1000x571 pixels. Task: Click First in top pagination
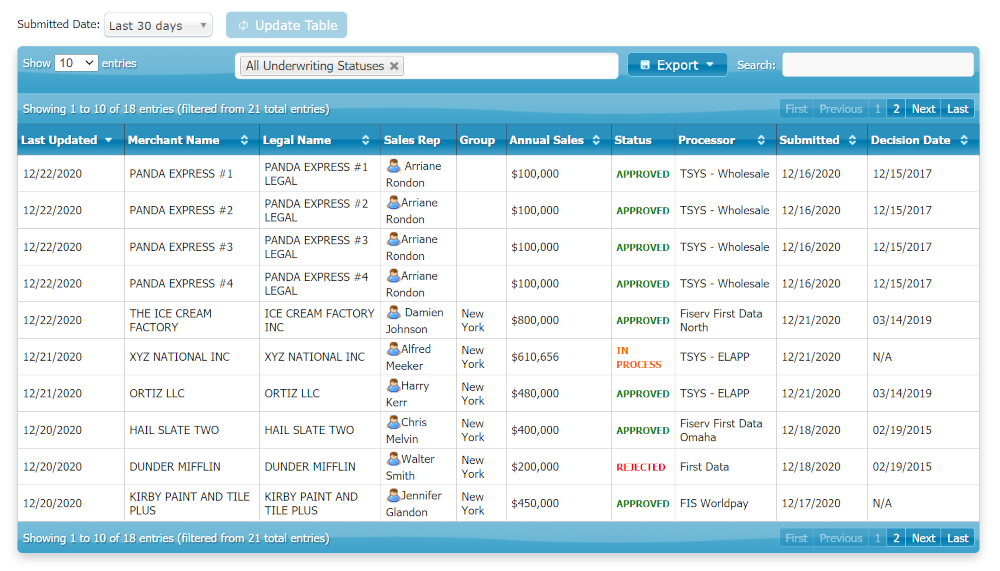796,109
